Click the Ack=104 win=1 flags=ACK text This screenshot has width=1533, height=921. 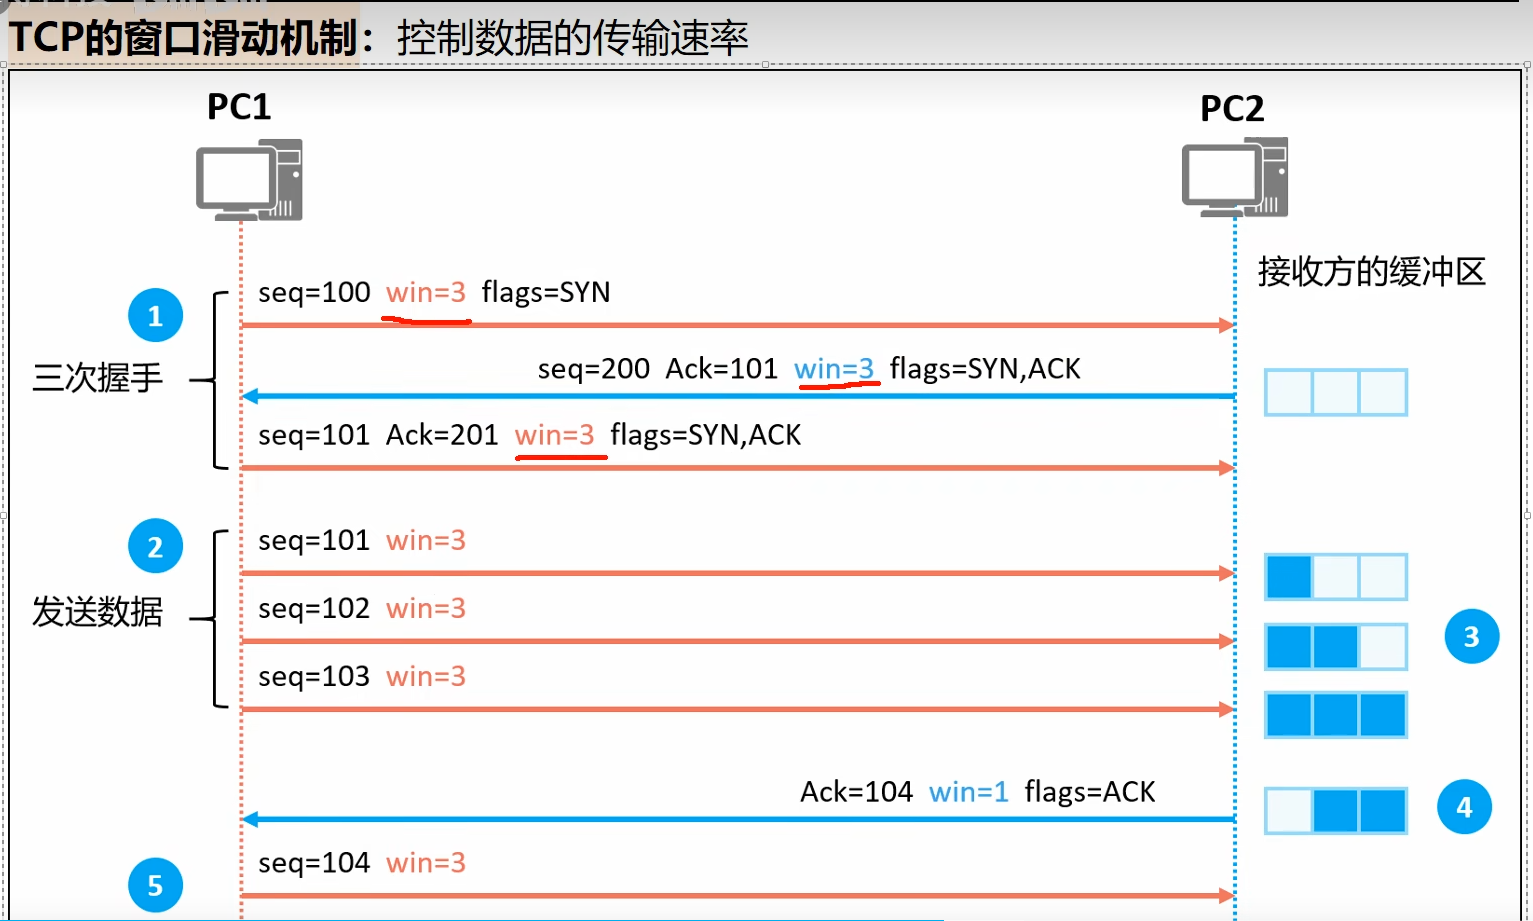[x=977, y=792]
